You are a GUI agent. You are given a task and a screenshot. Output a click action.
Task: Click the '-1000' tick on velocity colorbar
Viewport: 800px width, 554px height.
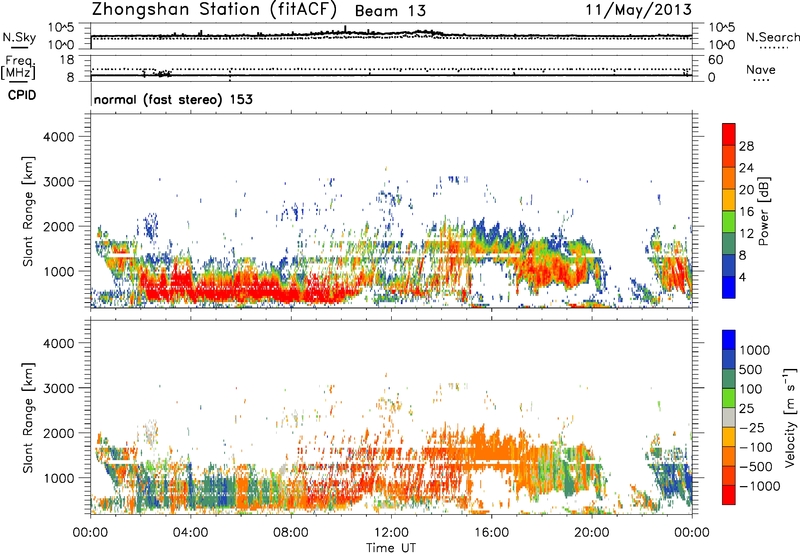pos(760,486)
